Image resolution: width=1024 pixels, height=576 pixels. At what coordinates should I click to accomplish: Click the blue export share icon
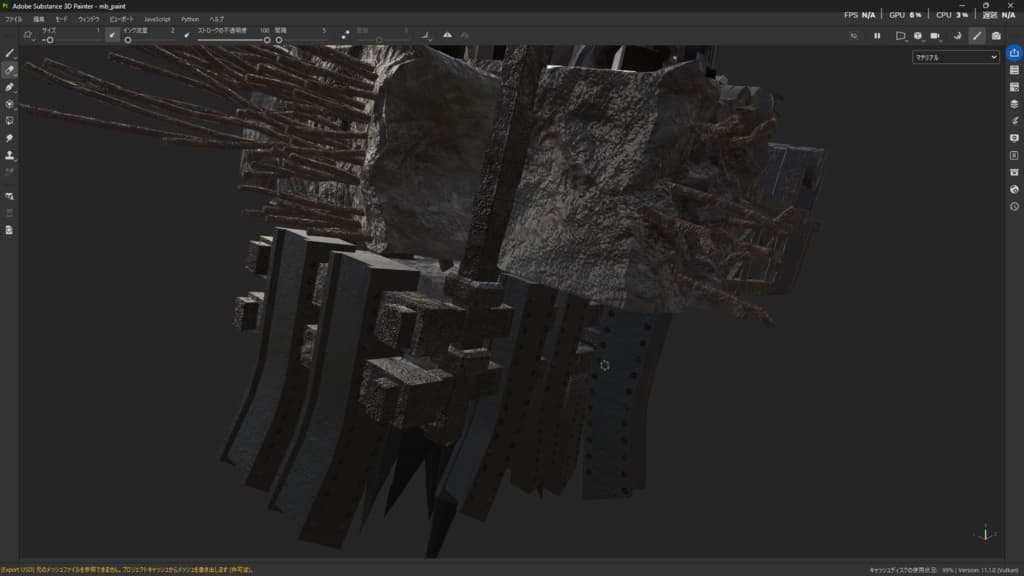(1014, 53)
